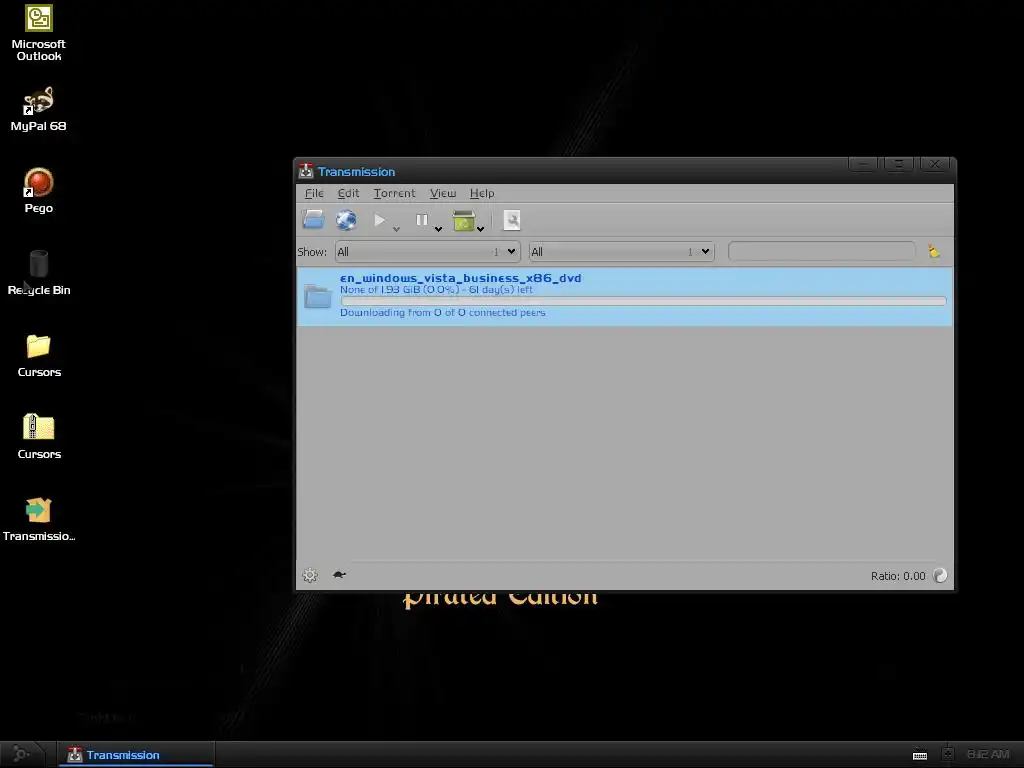This screenshot has height=768, width=1024.
Task: Open the Edit menu
Action: pos(348,193)
